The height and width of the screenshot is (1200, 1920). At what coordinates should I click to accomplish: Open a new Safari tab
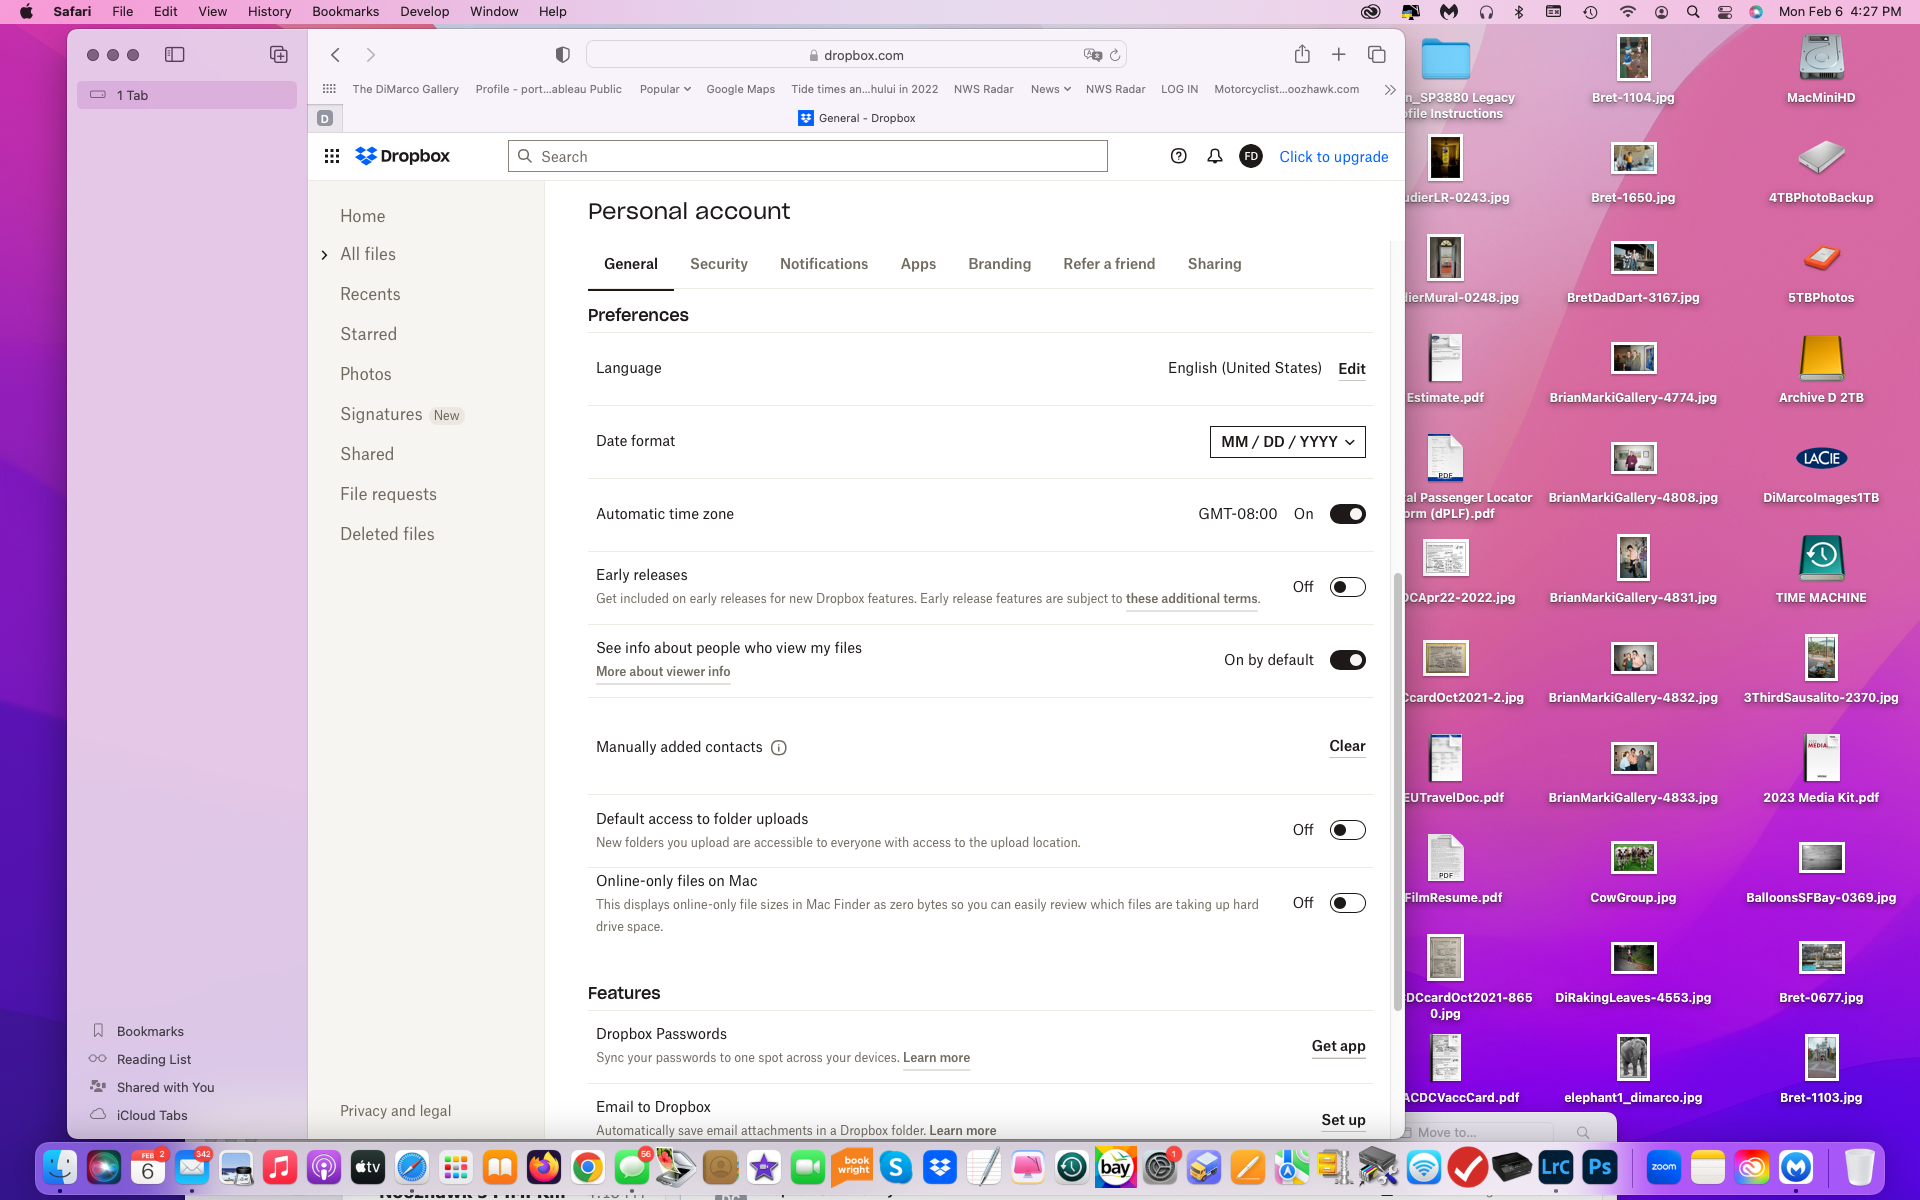[1339, 54]
